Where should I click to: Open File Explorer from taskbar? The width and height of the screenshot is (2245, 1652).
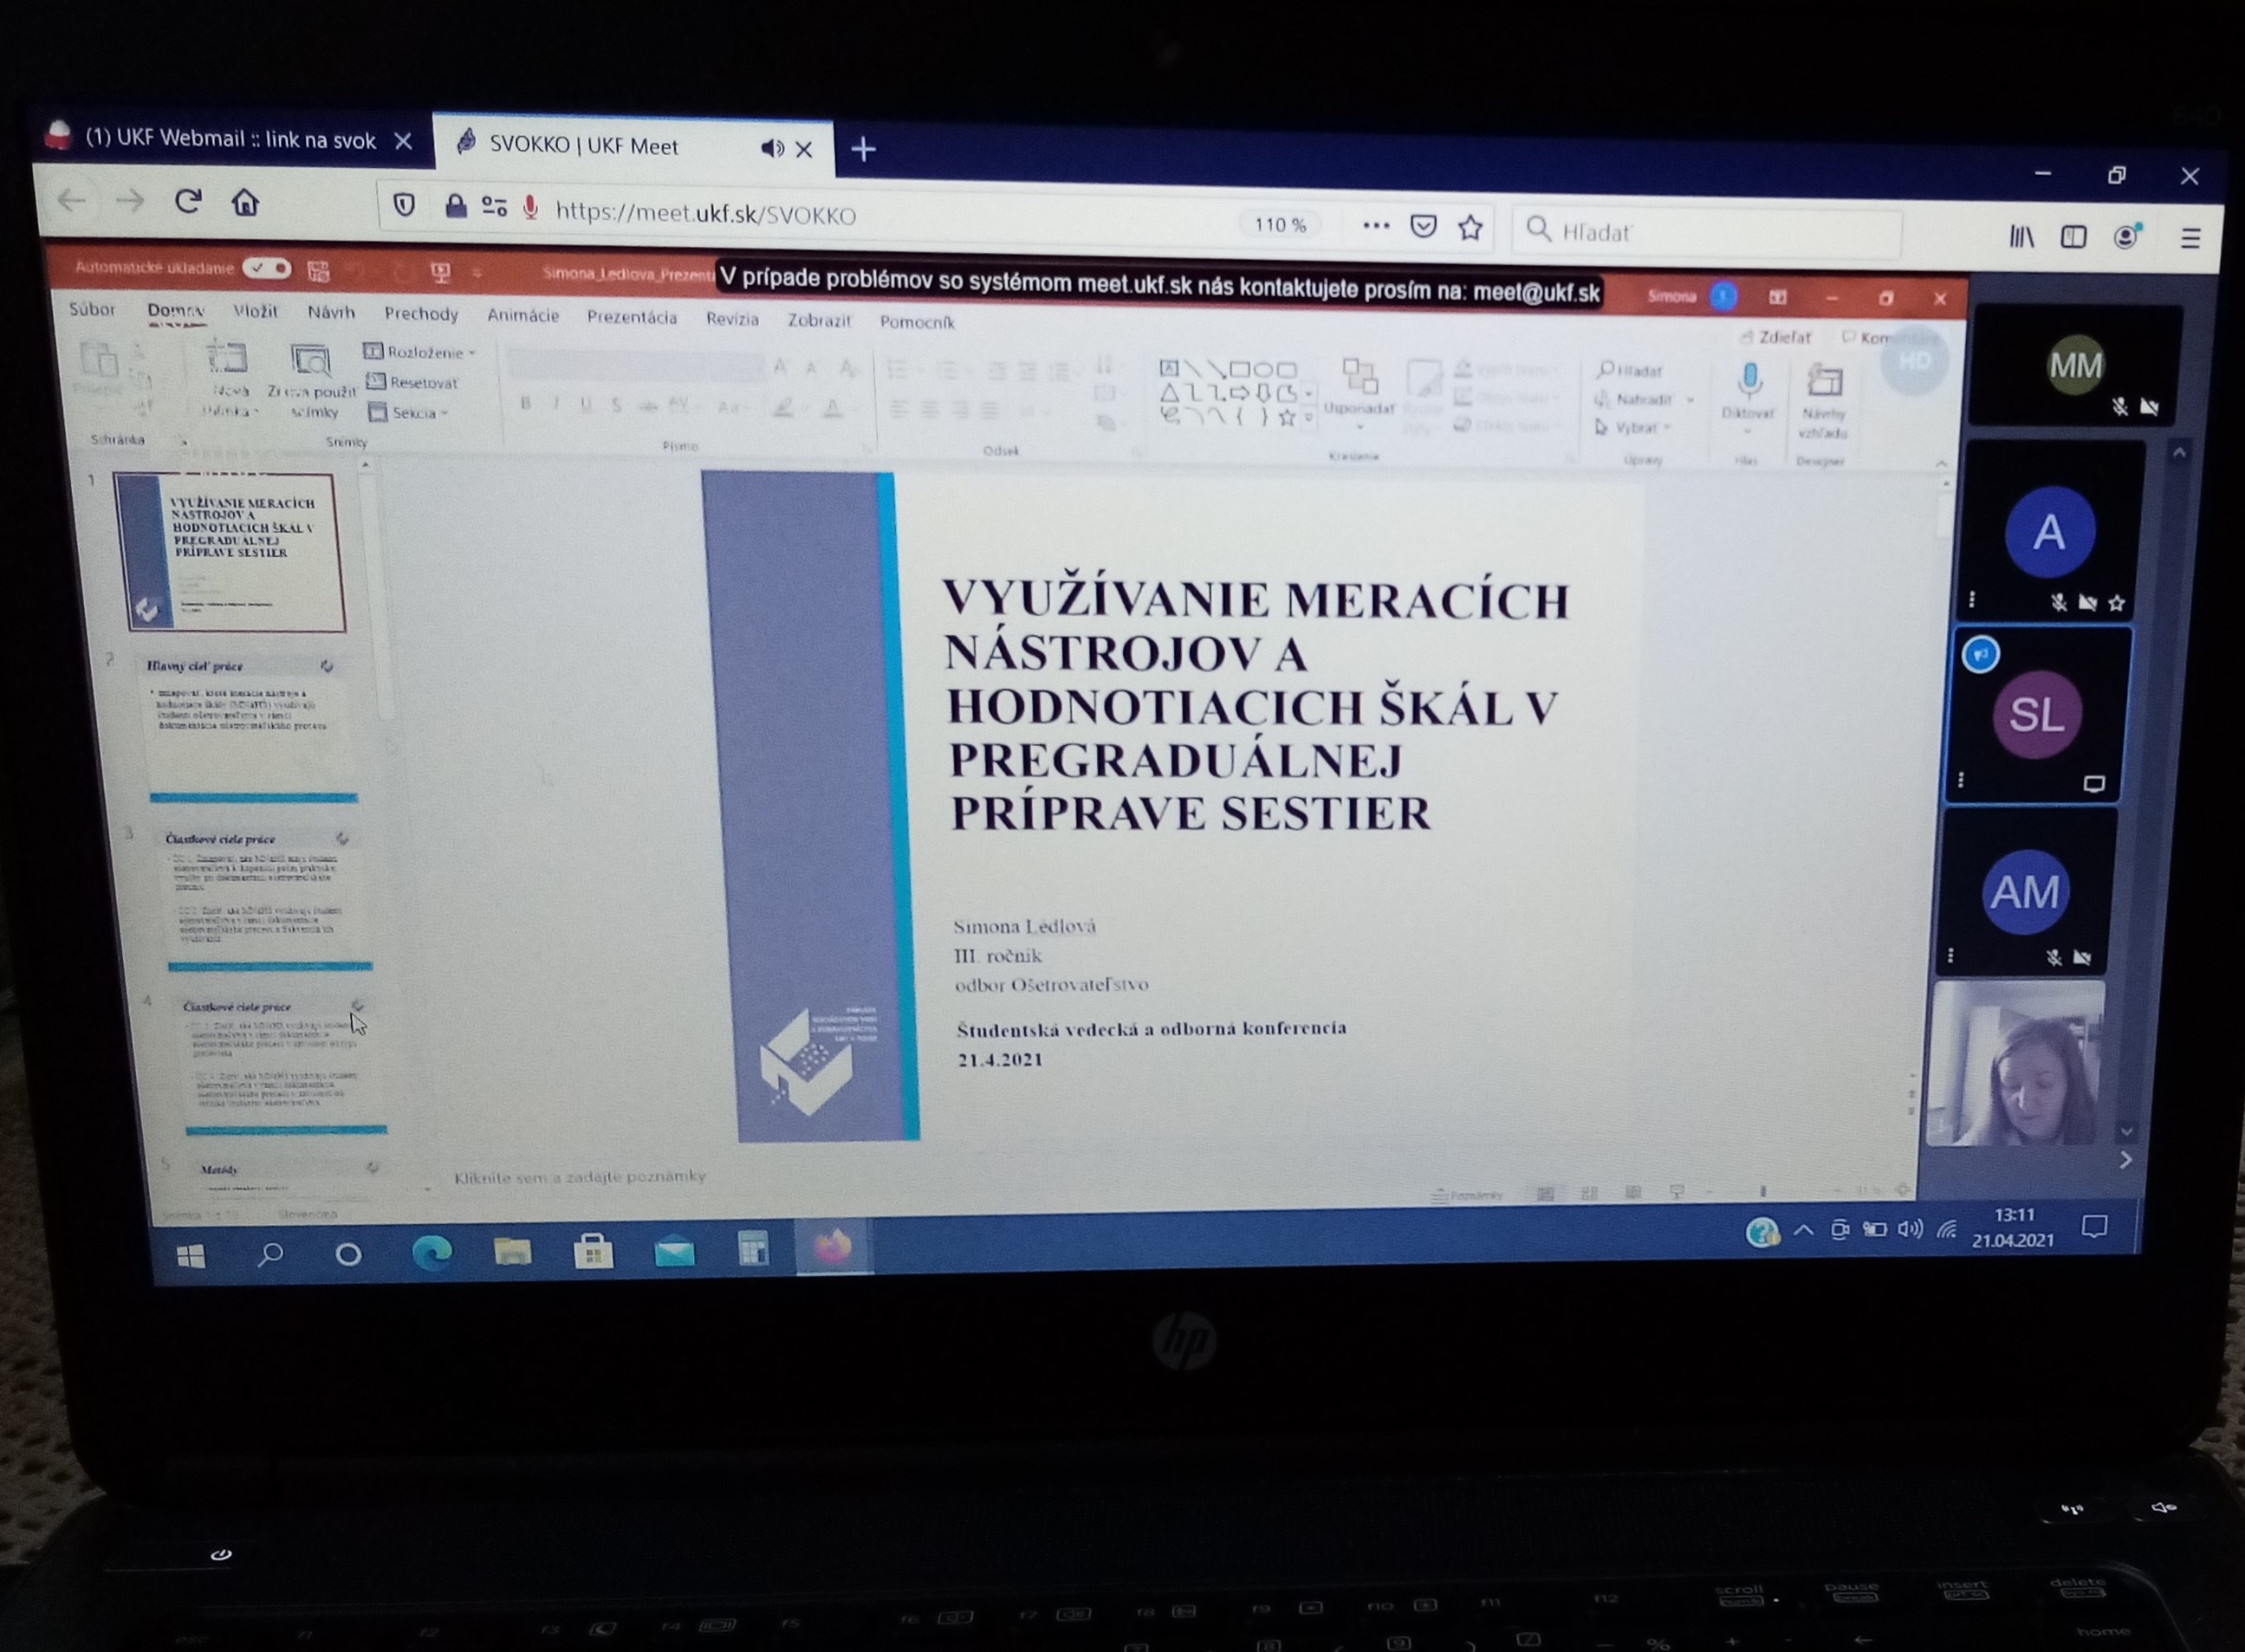coord(512,1251)
